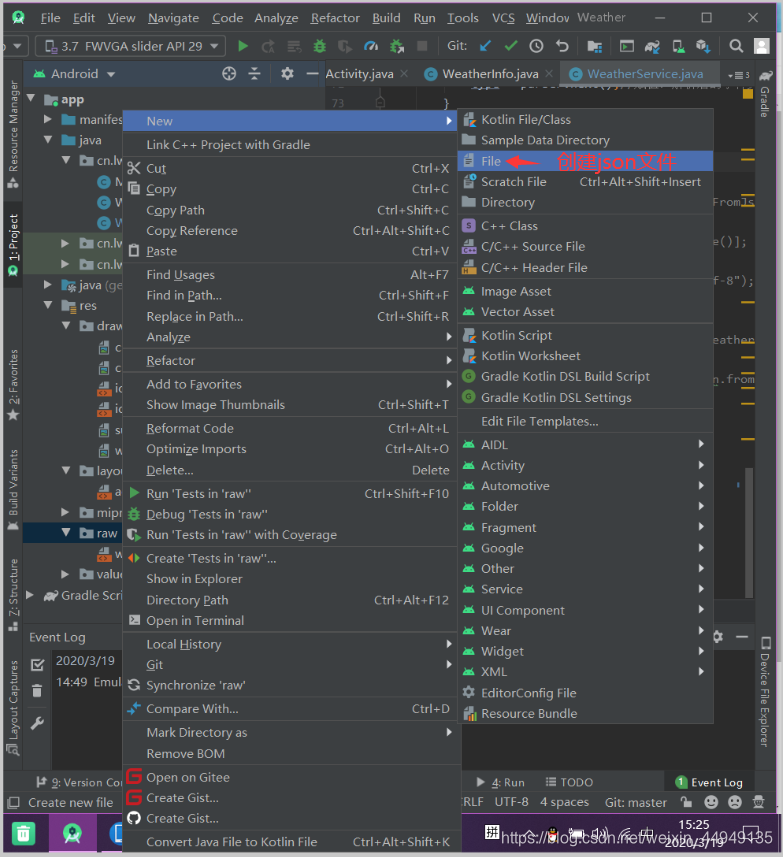Expand the Activity submenu arrow
Viewport: 783px width, 857px height.
click(701, 465)
